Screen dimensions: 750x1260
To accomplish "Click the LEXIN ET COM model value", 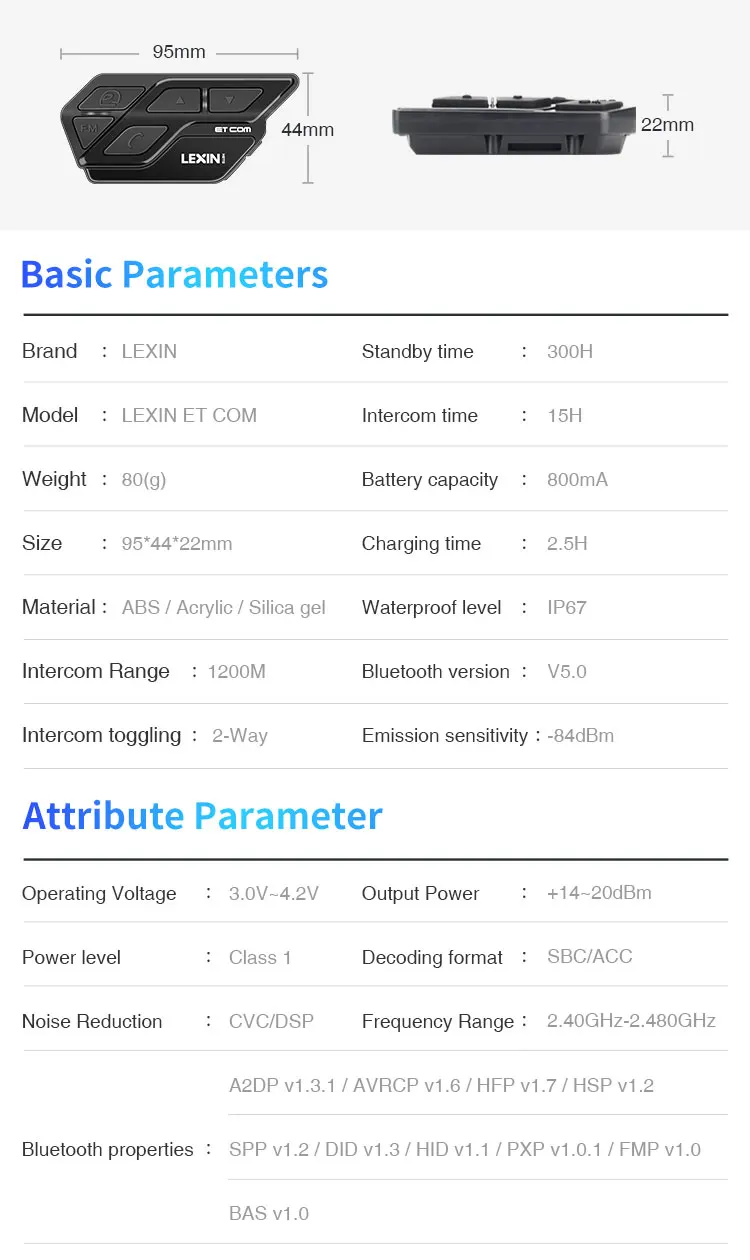I will click(x=189, y=415).
